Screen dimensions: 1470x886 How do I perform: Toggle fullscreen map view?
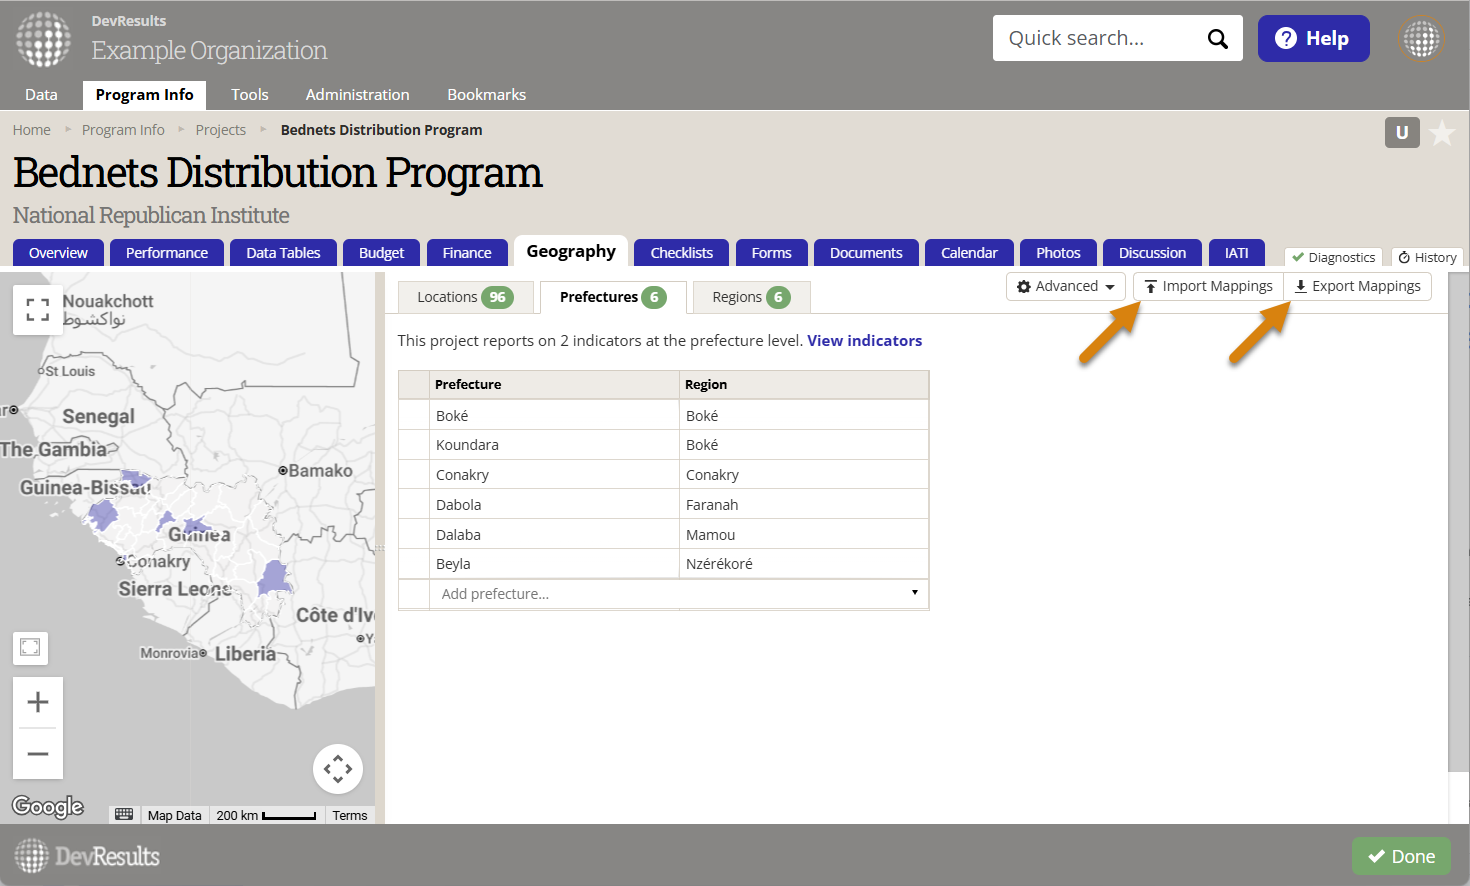[x=38, y=309]
